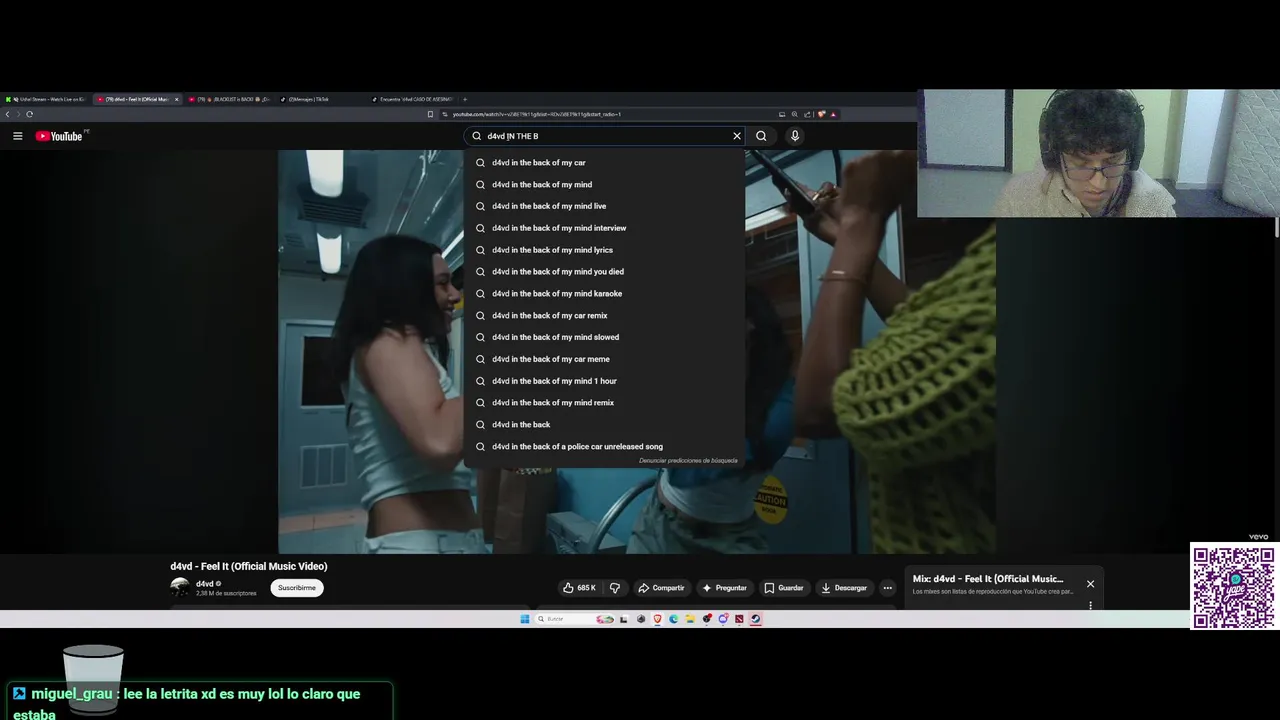
Task: Clear the search box with the X
Action: click(x=737, y=136)
